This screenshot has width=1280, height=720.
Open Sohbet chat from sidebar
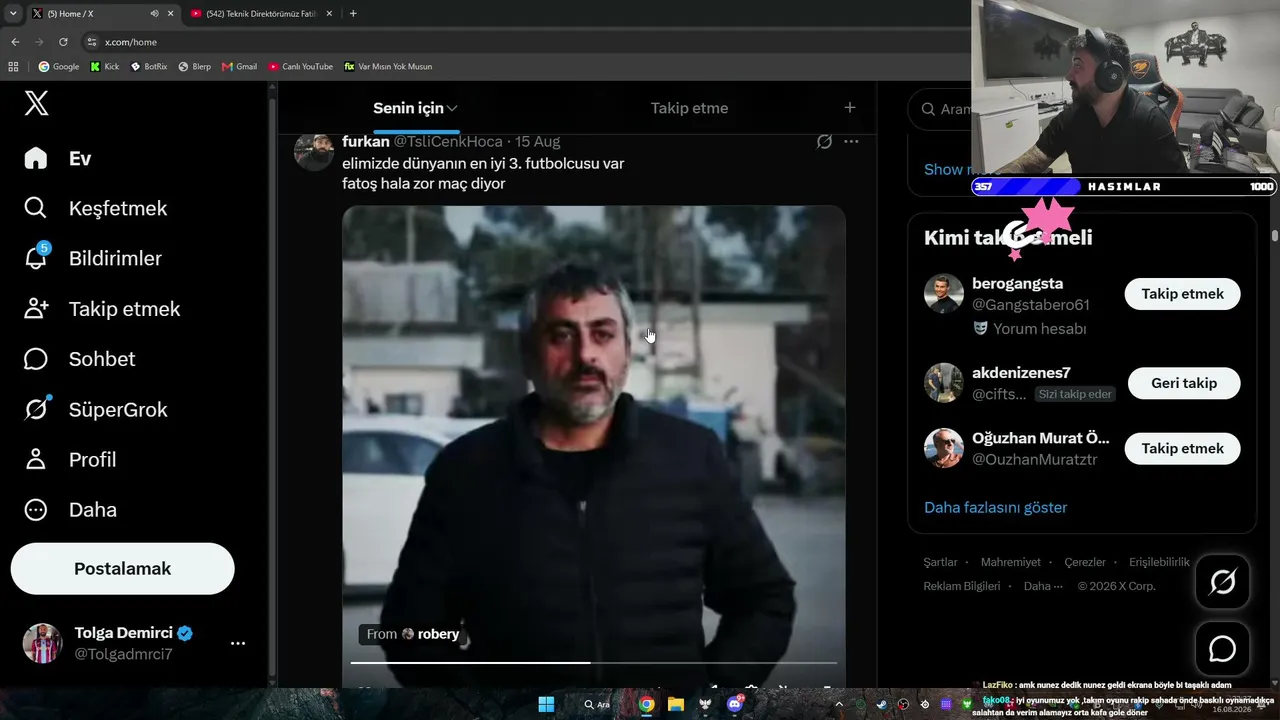(x=79, y=359)
